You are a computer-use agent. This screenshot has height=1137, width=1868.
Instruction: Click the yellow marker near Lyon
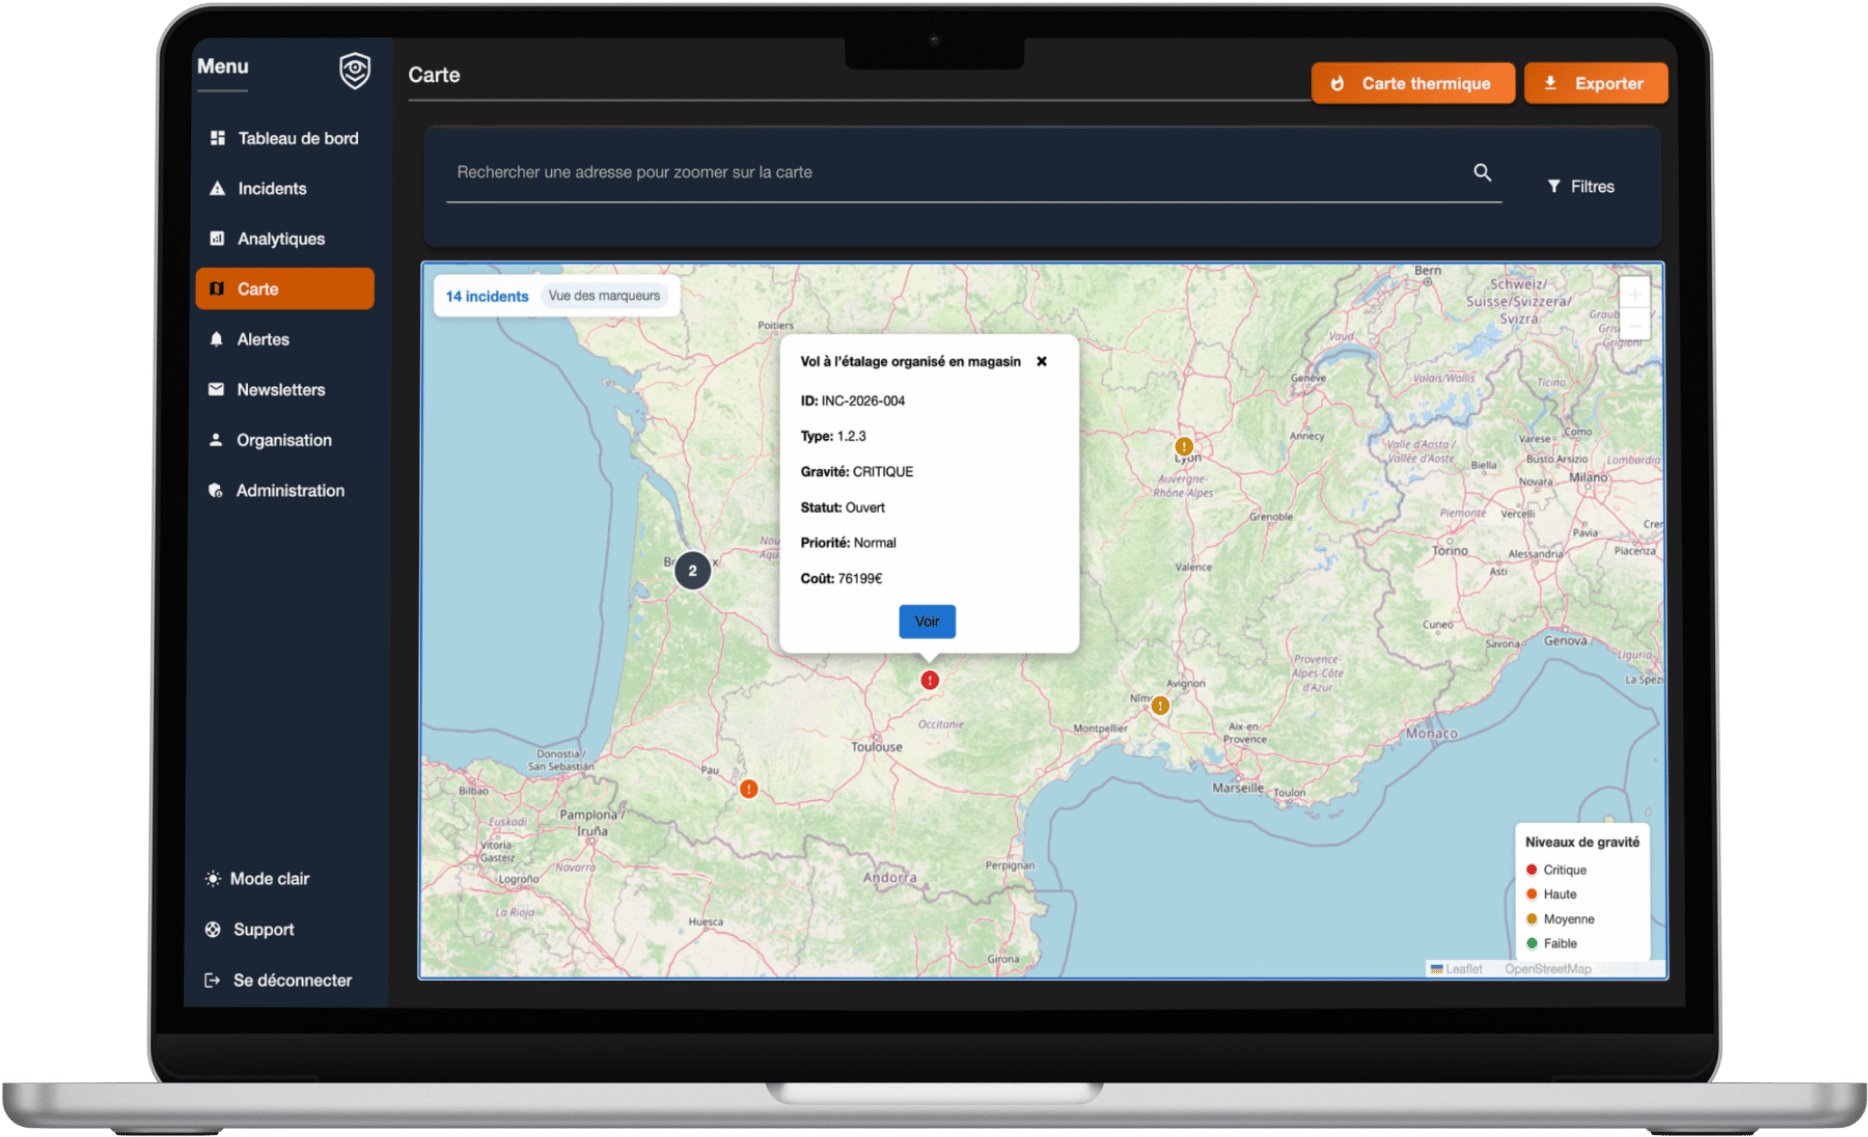tap(1184, 447)
